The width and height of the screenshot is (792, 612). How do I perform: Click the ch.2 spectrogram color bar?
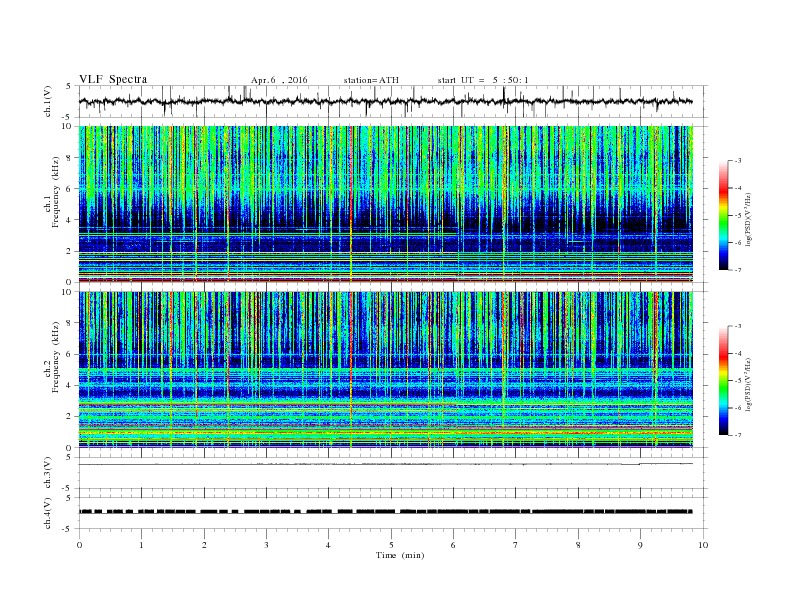(723, 380)
